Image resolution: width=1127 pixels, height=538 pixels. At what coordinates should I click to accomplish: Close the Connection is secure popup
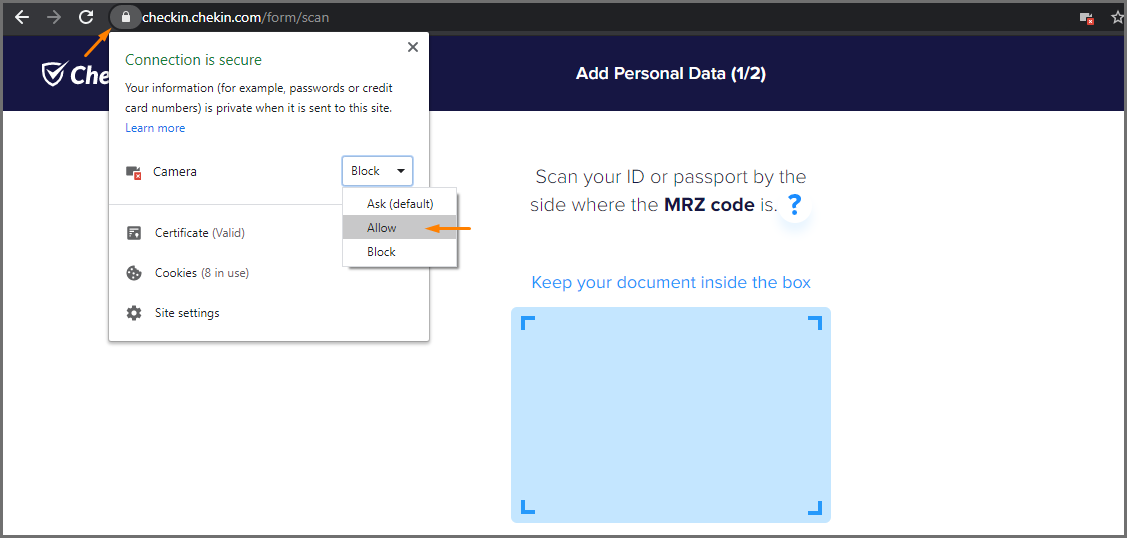coord(412,47)
